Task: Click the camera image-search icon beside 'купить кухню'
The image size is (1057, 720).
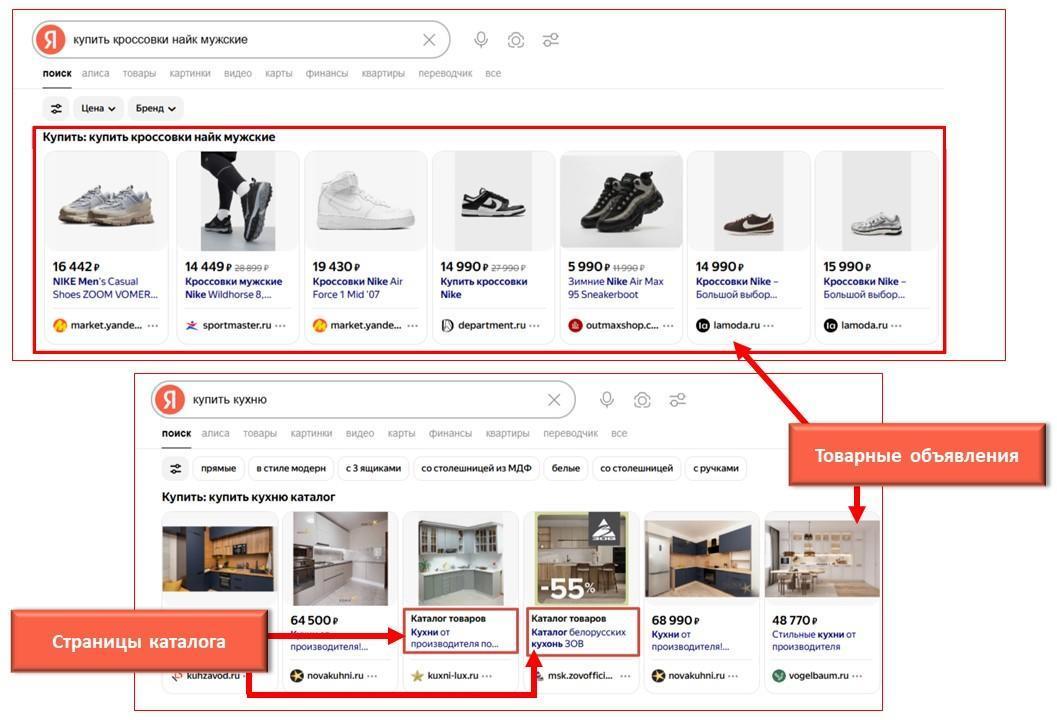Action: [x=642, y=400]
